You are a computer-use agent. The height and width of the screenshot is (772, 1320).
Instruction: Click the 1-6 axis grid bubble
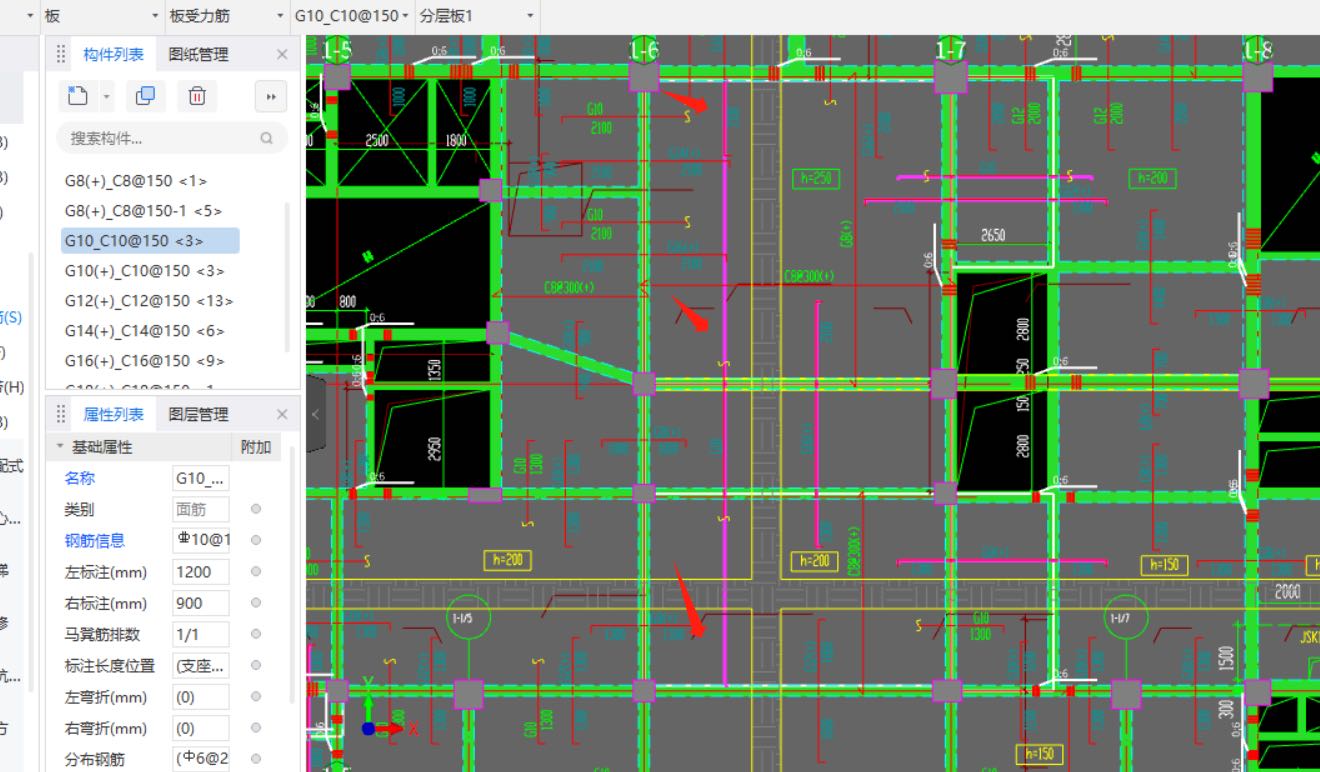click(x=643, y=48)
